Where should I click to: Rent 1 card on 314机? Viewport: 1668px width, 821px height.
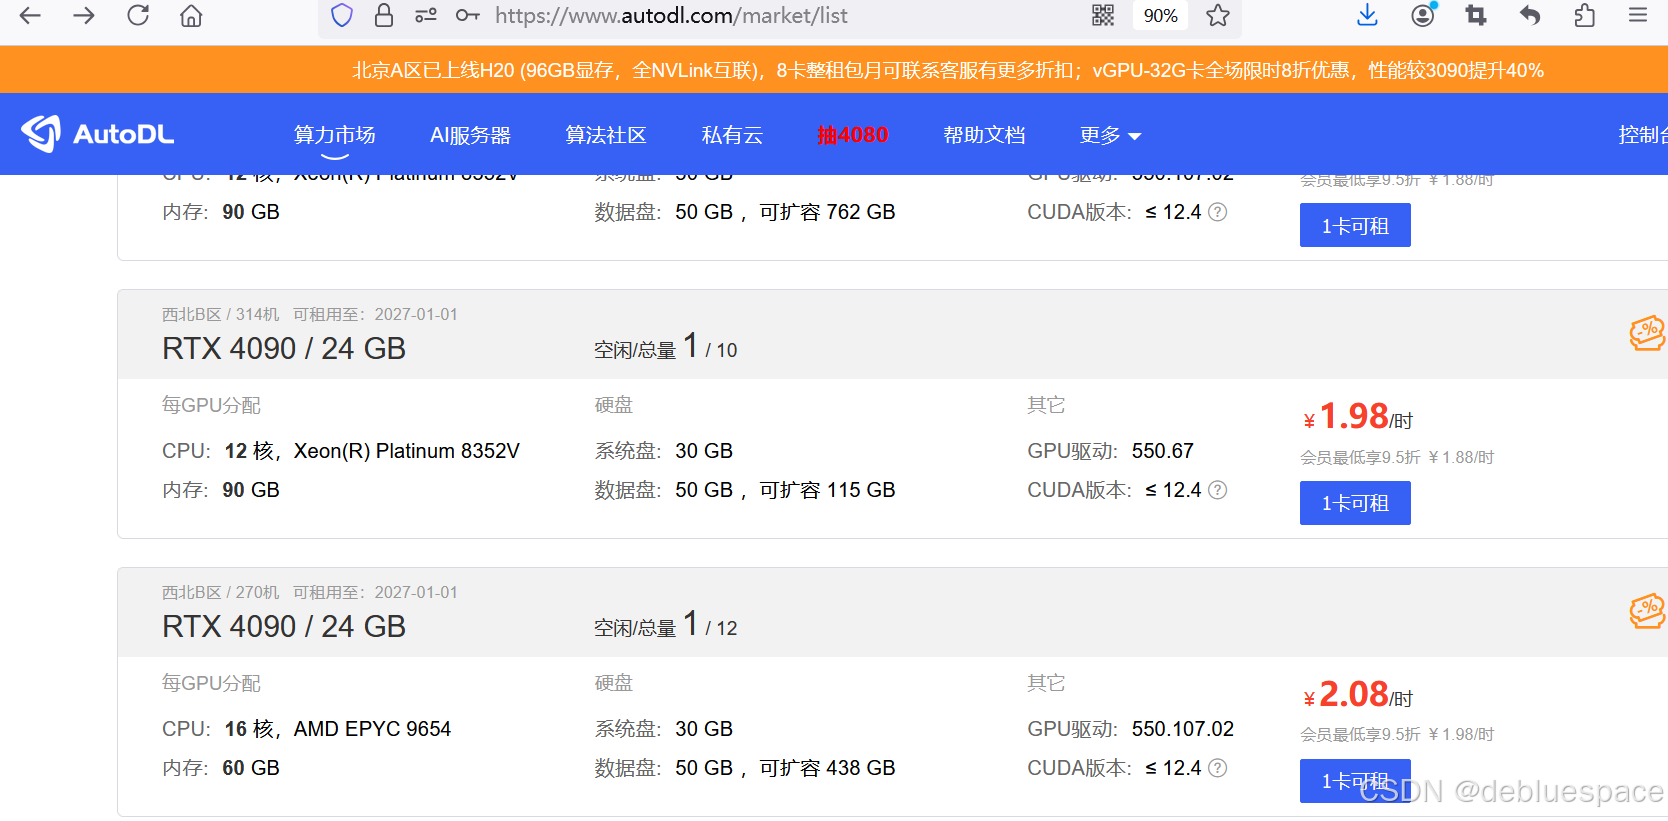(1355, 503)
